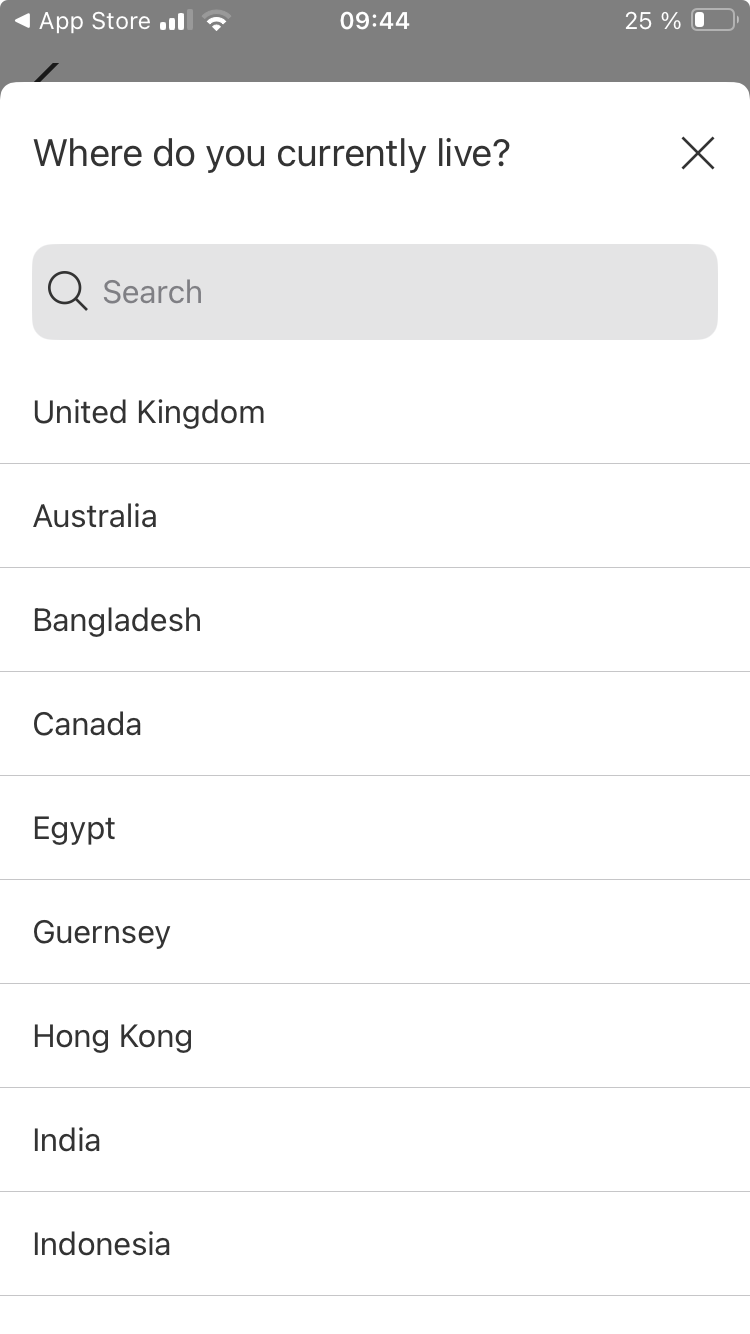Tap the 09:44 clock in status bar
This screenshot has height=1334, width=750.
pos(375,21)
